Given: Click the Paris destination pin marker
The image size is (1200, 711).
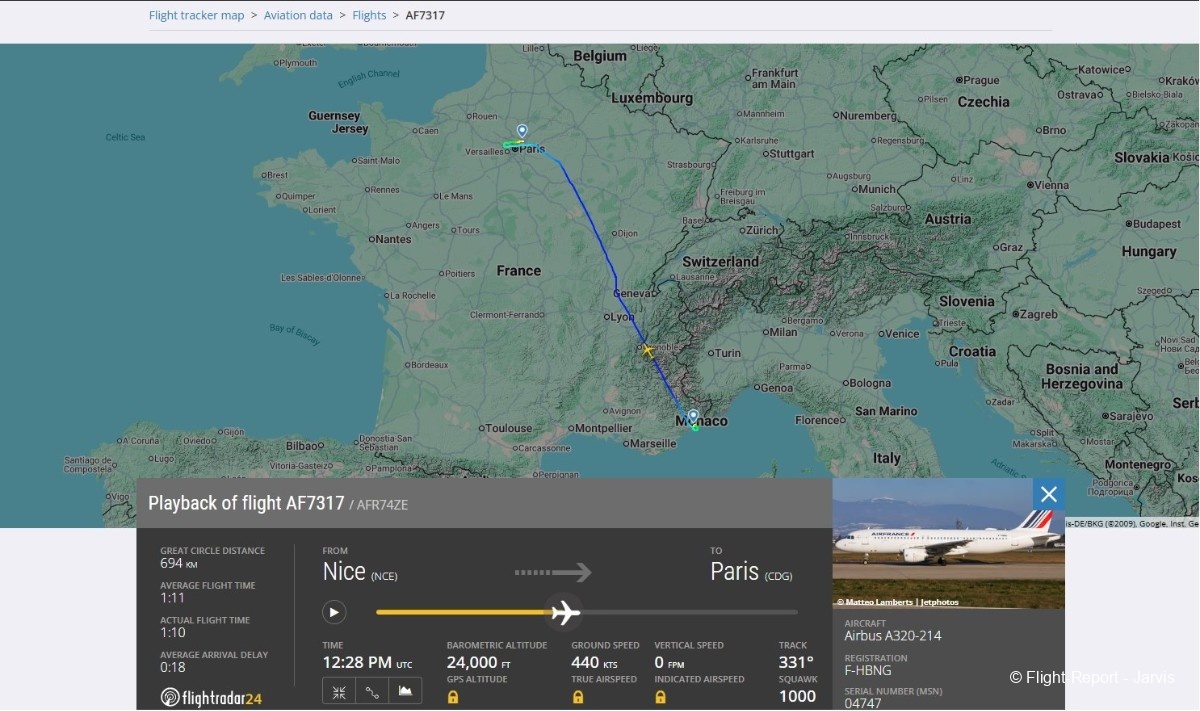Looking at the screenshot, I should click(x=522, y=131).
